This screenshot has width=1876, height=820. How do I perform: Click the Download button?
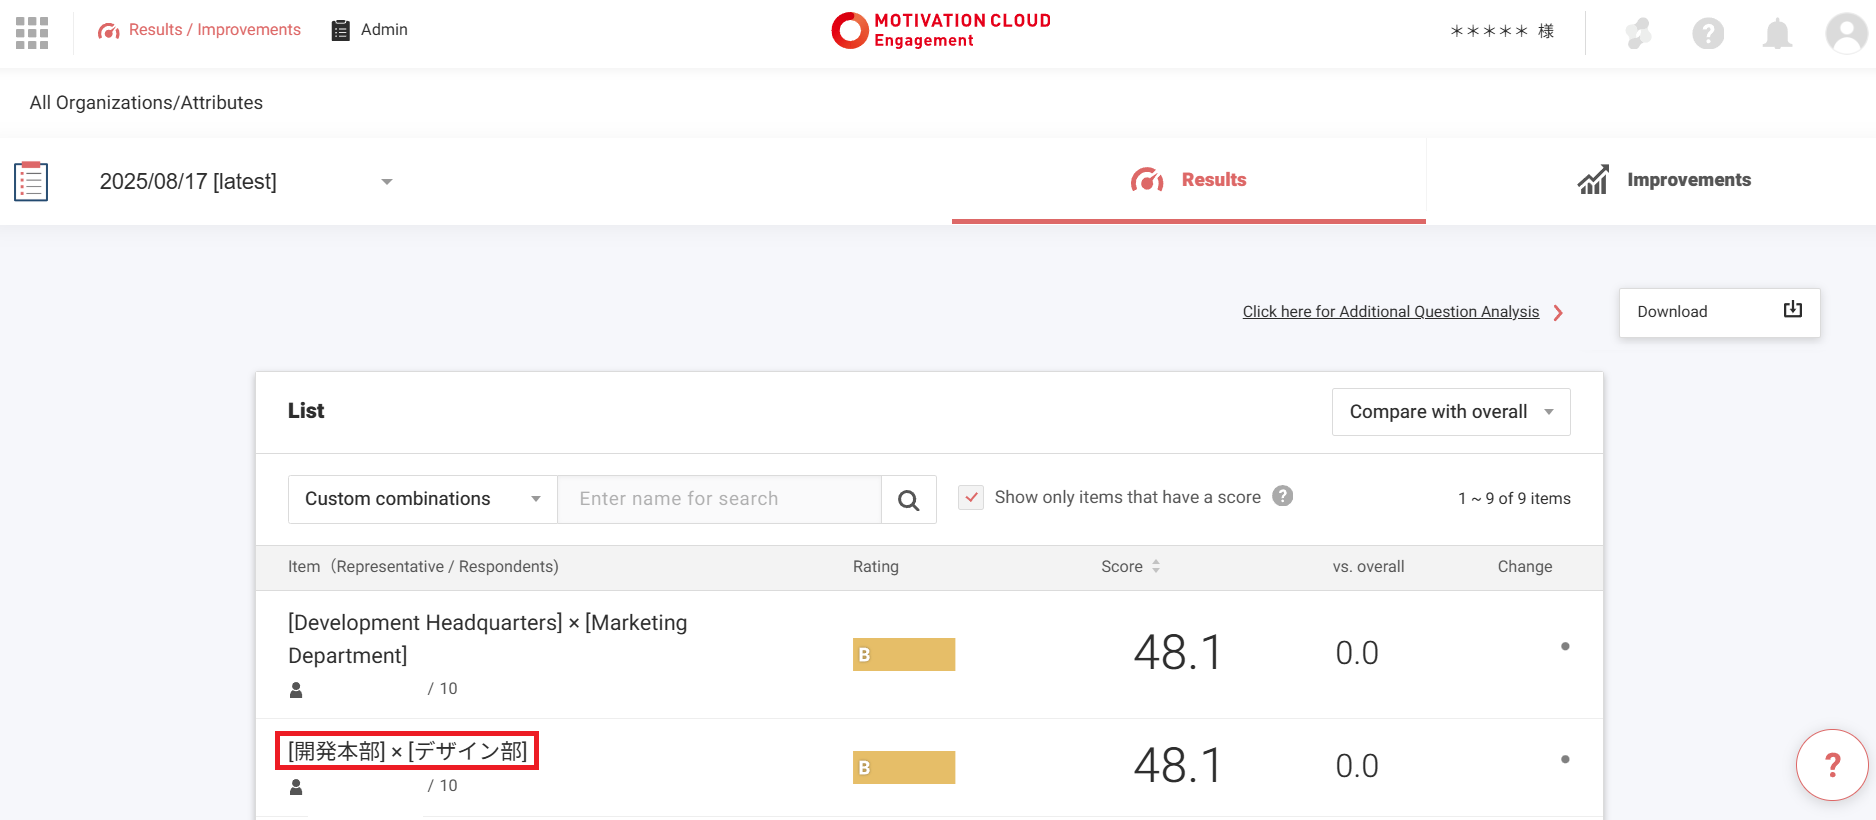(x=1719, y=312)
